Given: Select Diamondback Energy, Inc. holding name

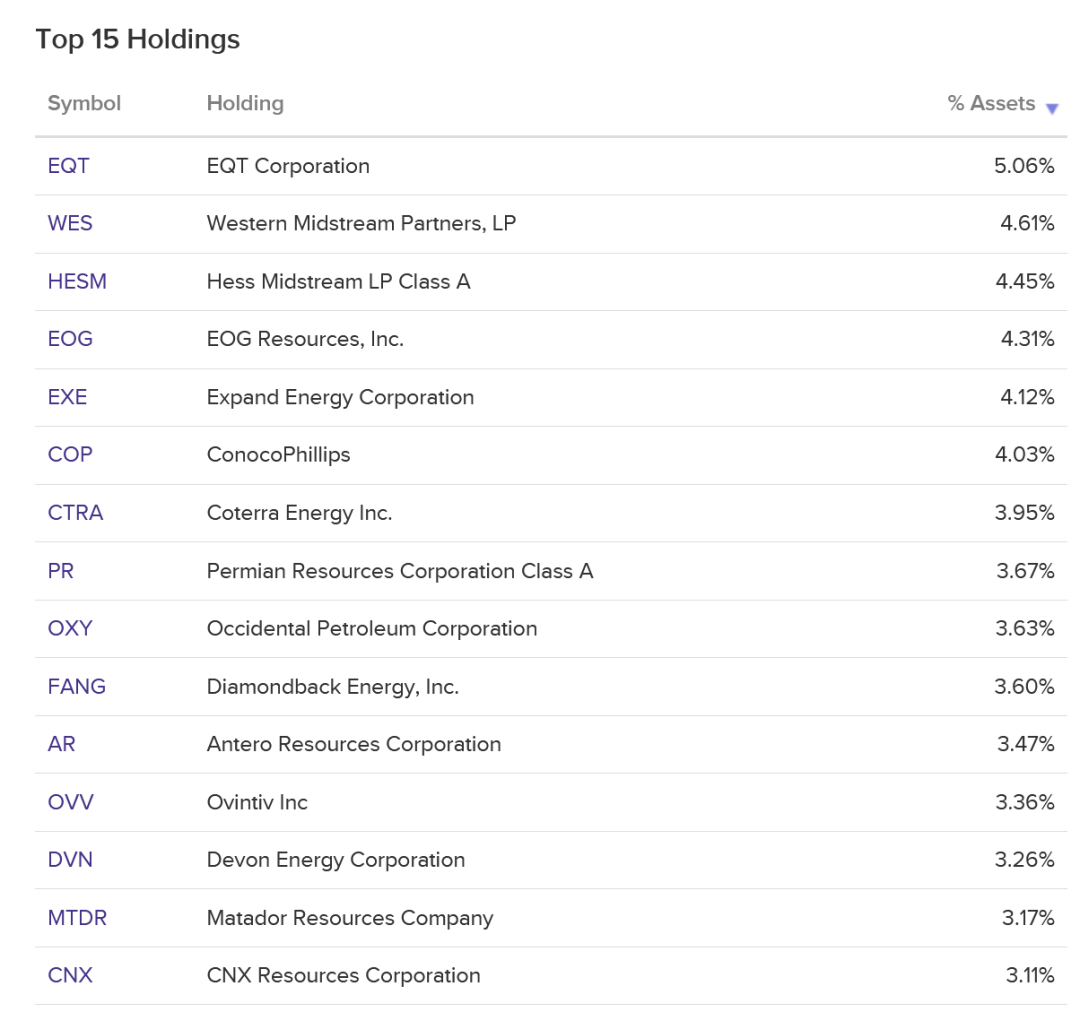Looking at the screenshot, I should (x=333, y=686).
